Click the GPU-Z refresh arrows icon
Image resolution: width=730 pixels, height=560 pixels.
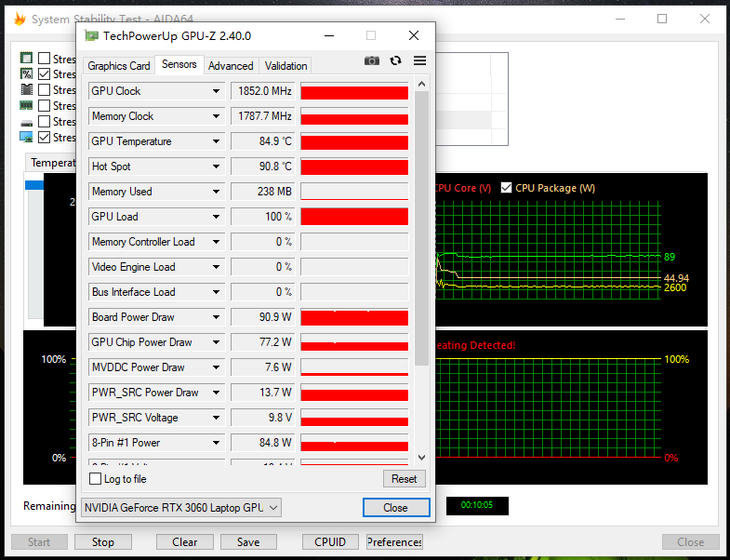(x=396, y=61)
